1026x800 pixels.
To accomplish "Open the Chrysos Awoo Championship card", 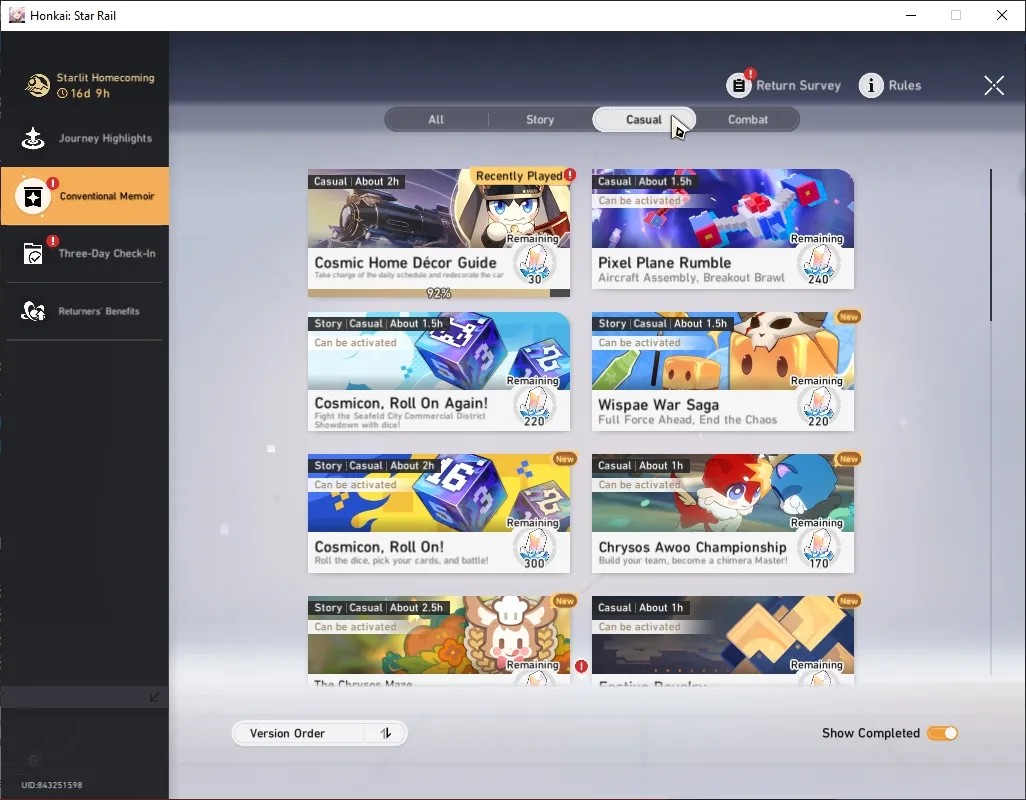I will pos(723,513).
